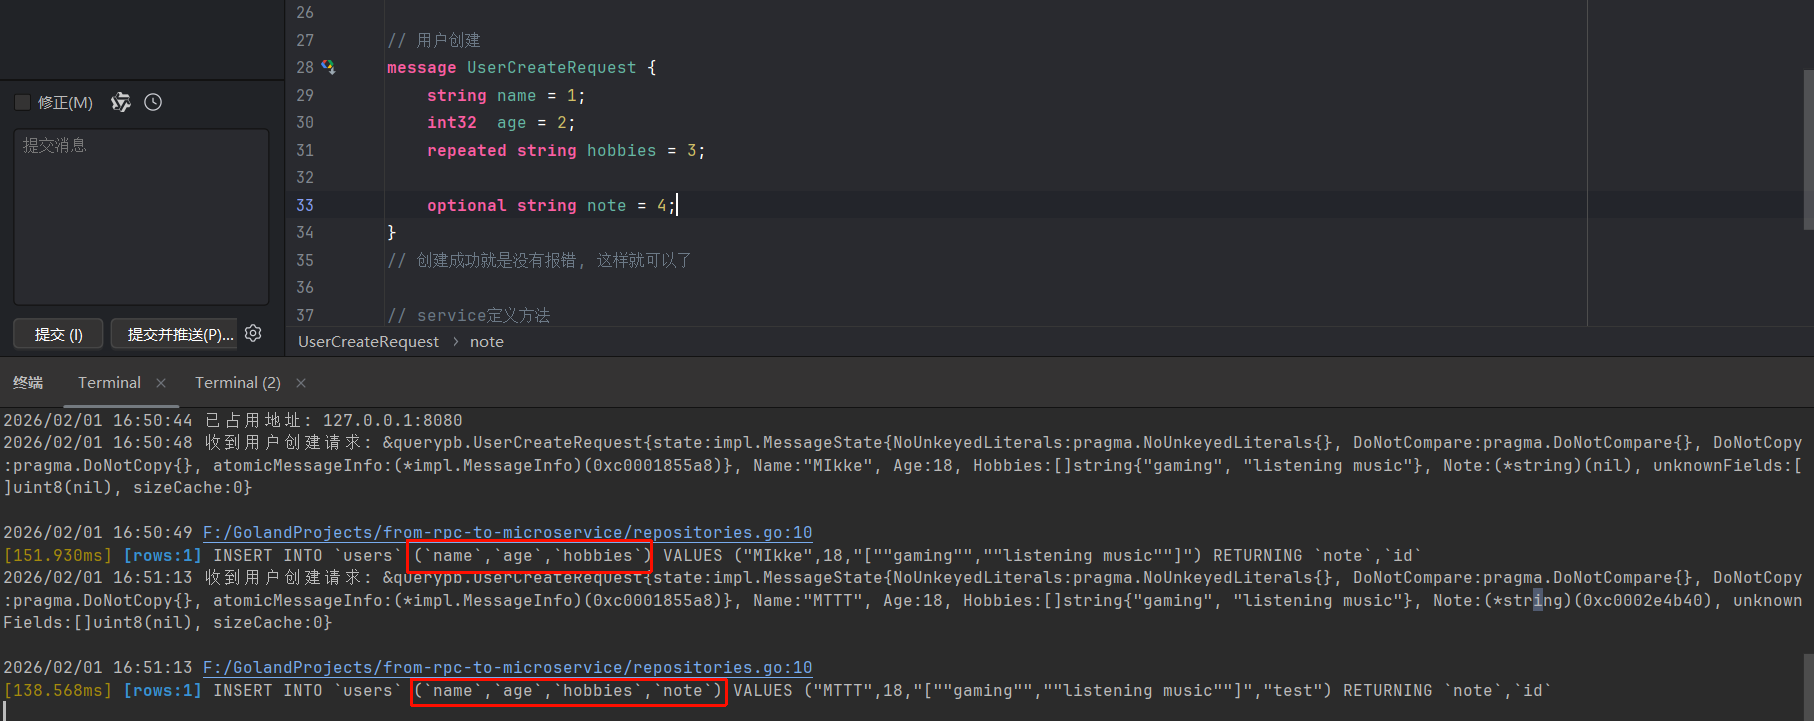This screenshot has width=1814, height=721.
Task: Switch to the Terminal (2) tab
Action: [237, 383]
